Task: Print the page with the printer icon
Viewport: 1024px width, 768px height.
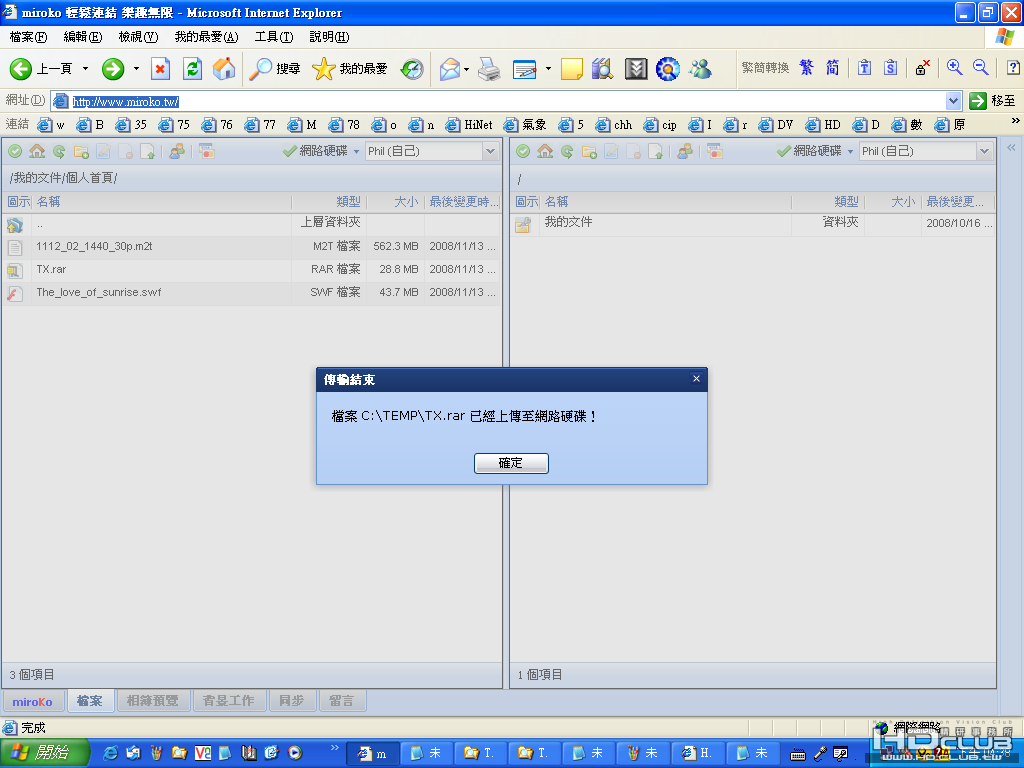Action: click(x=489, y=68)
